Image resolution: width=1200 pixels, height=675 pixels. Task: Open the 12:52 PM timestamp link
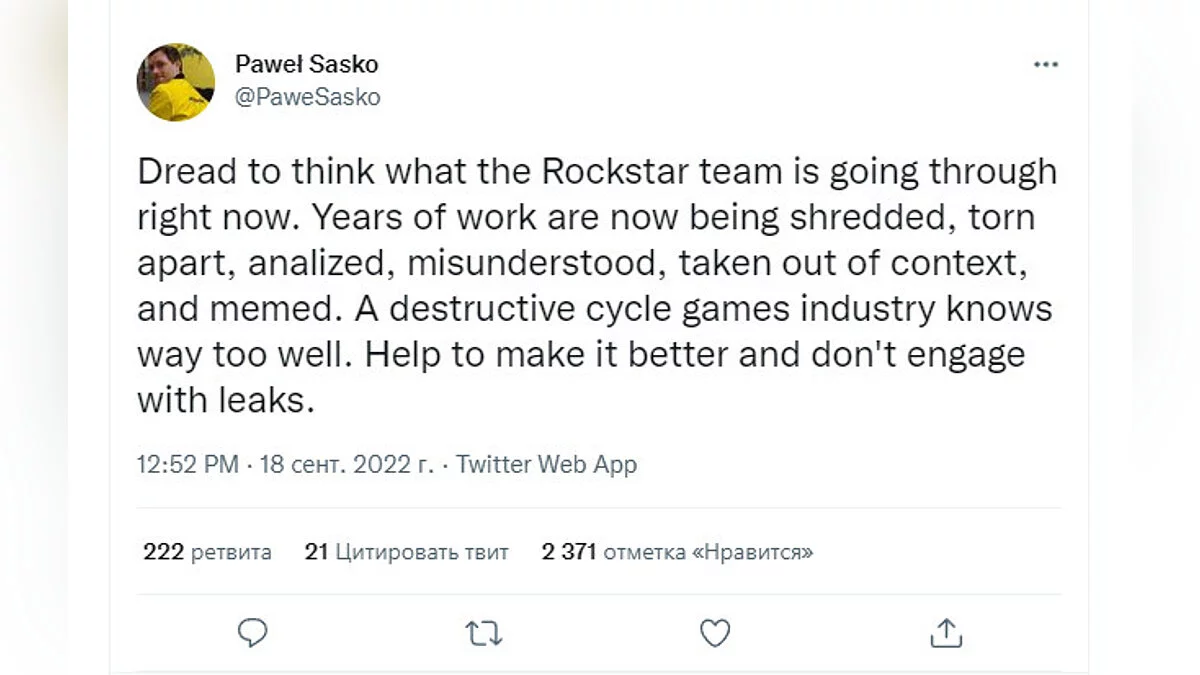pyautogui.click(x=188, y=464)
